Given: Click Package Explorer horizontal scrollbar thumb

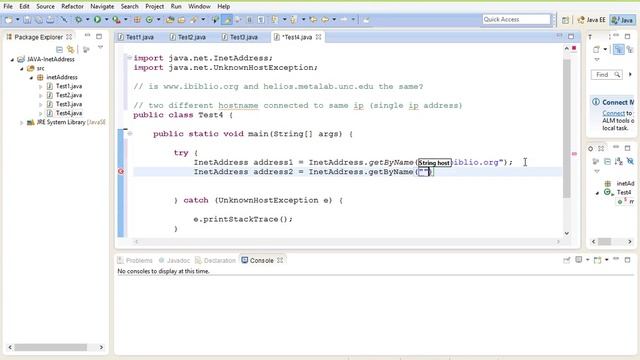Looking at the screenshot, I should 51,347.
